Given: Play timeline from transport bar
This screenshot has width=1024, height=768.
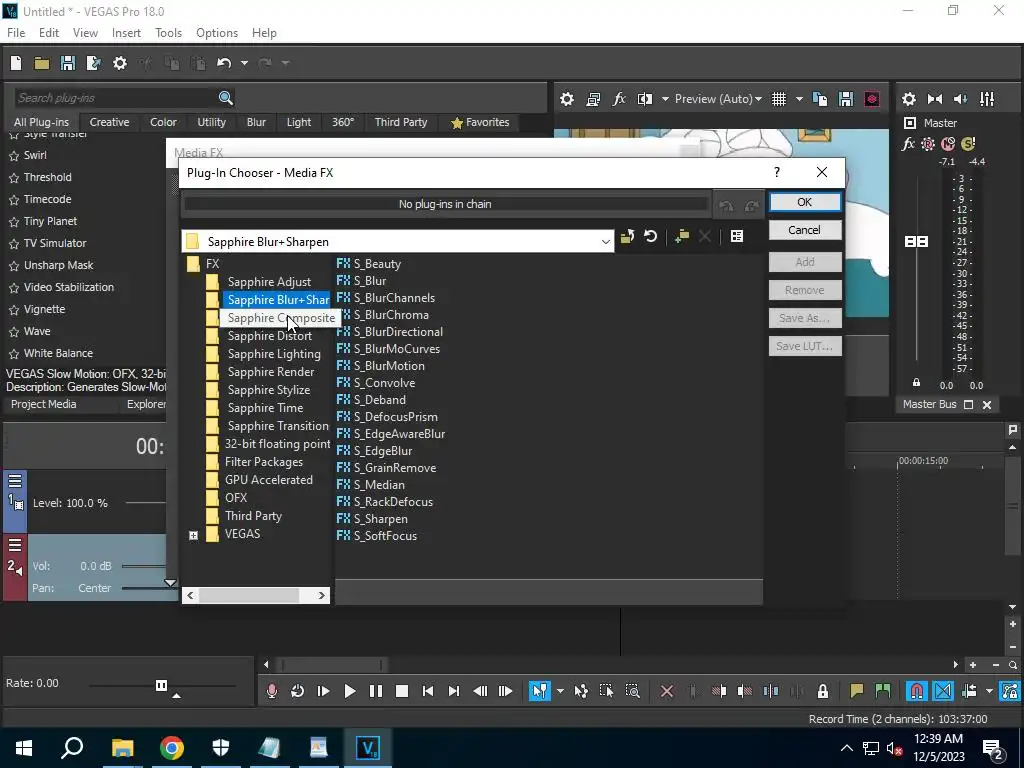Looking at the screenshot, I should [x=349, y=691].
